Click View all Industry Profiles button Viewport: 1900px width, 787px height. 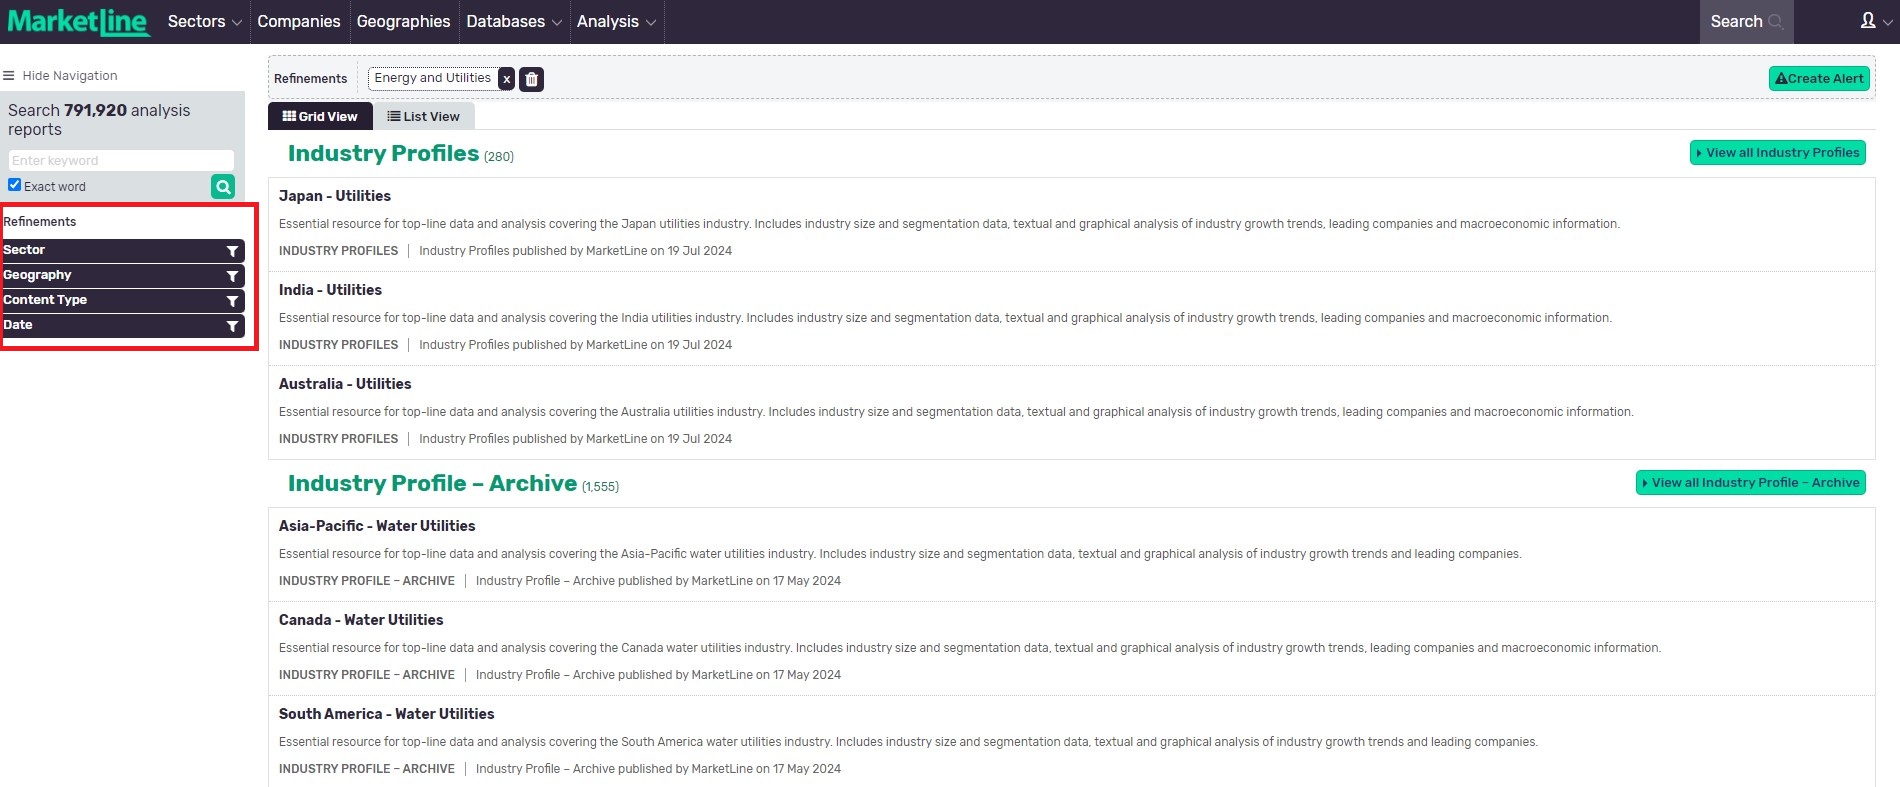coord(1777,153)
